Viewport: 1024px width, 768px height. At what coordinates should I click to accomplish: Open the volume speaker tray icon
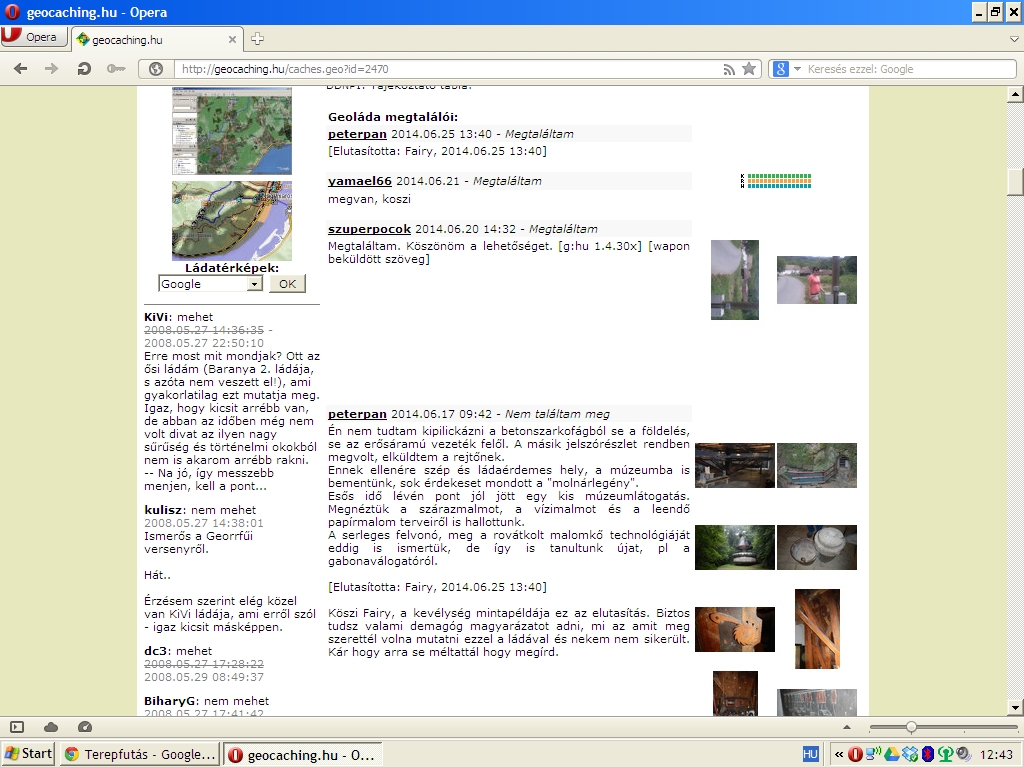pos(963,754)
